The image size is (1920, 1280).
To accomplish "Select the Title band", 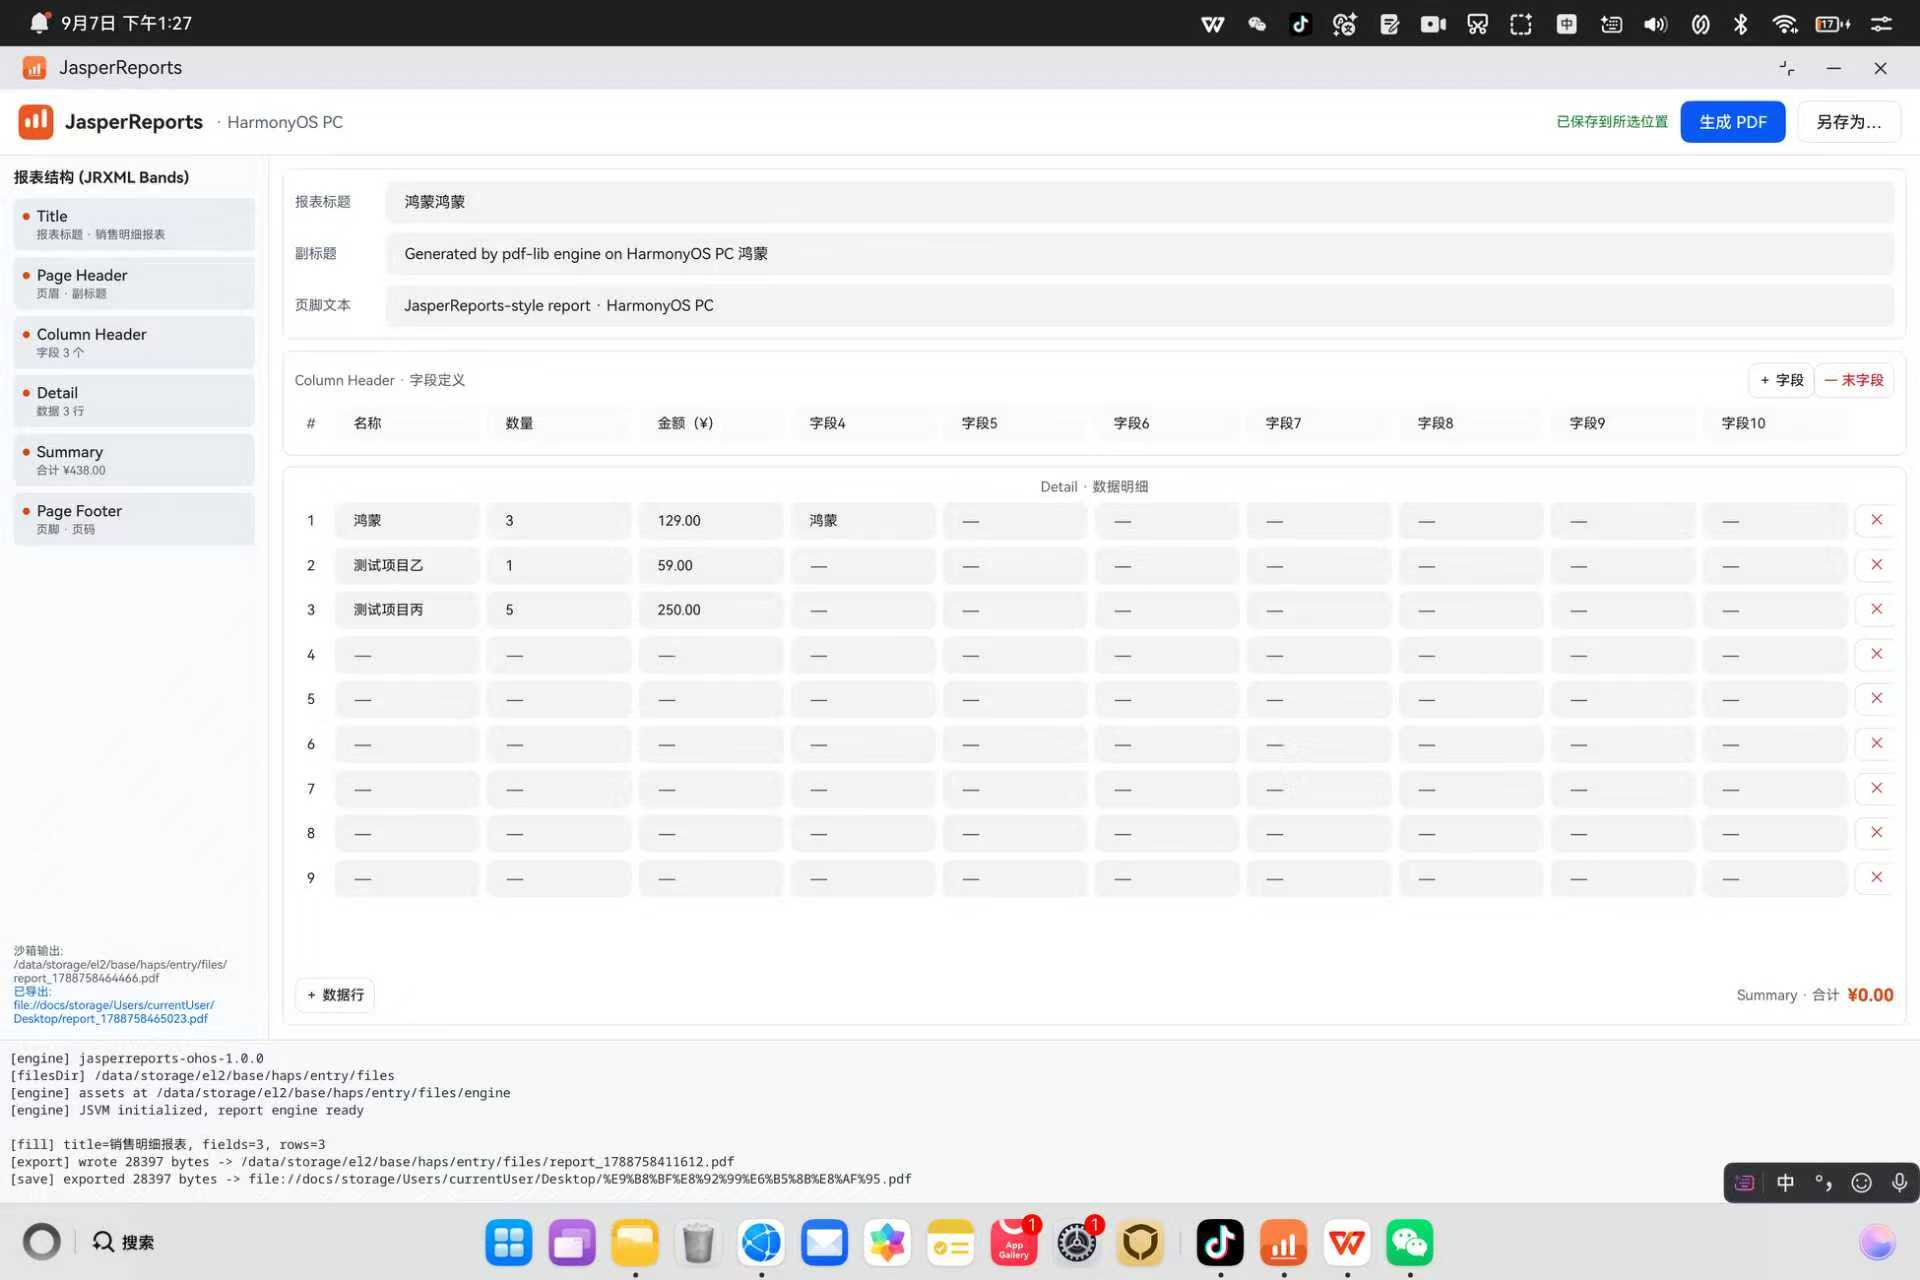I will click(x=134, y=224).
